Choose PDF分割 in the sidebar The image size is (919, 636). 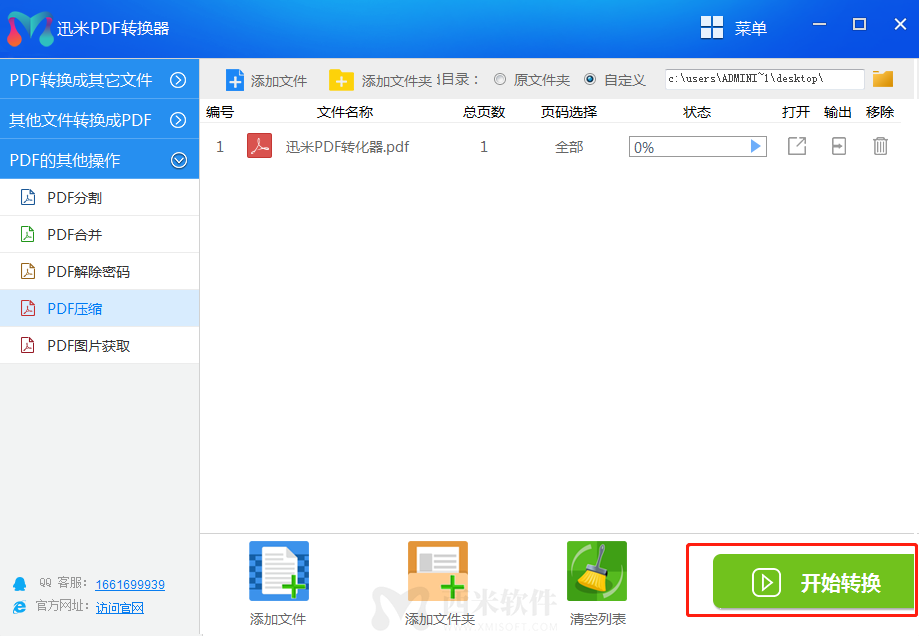(75, 198)
